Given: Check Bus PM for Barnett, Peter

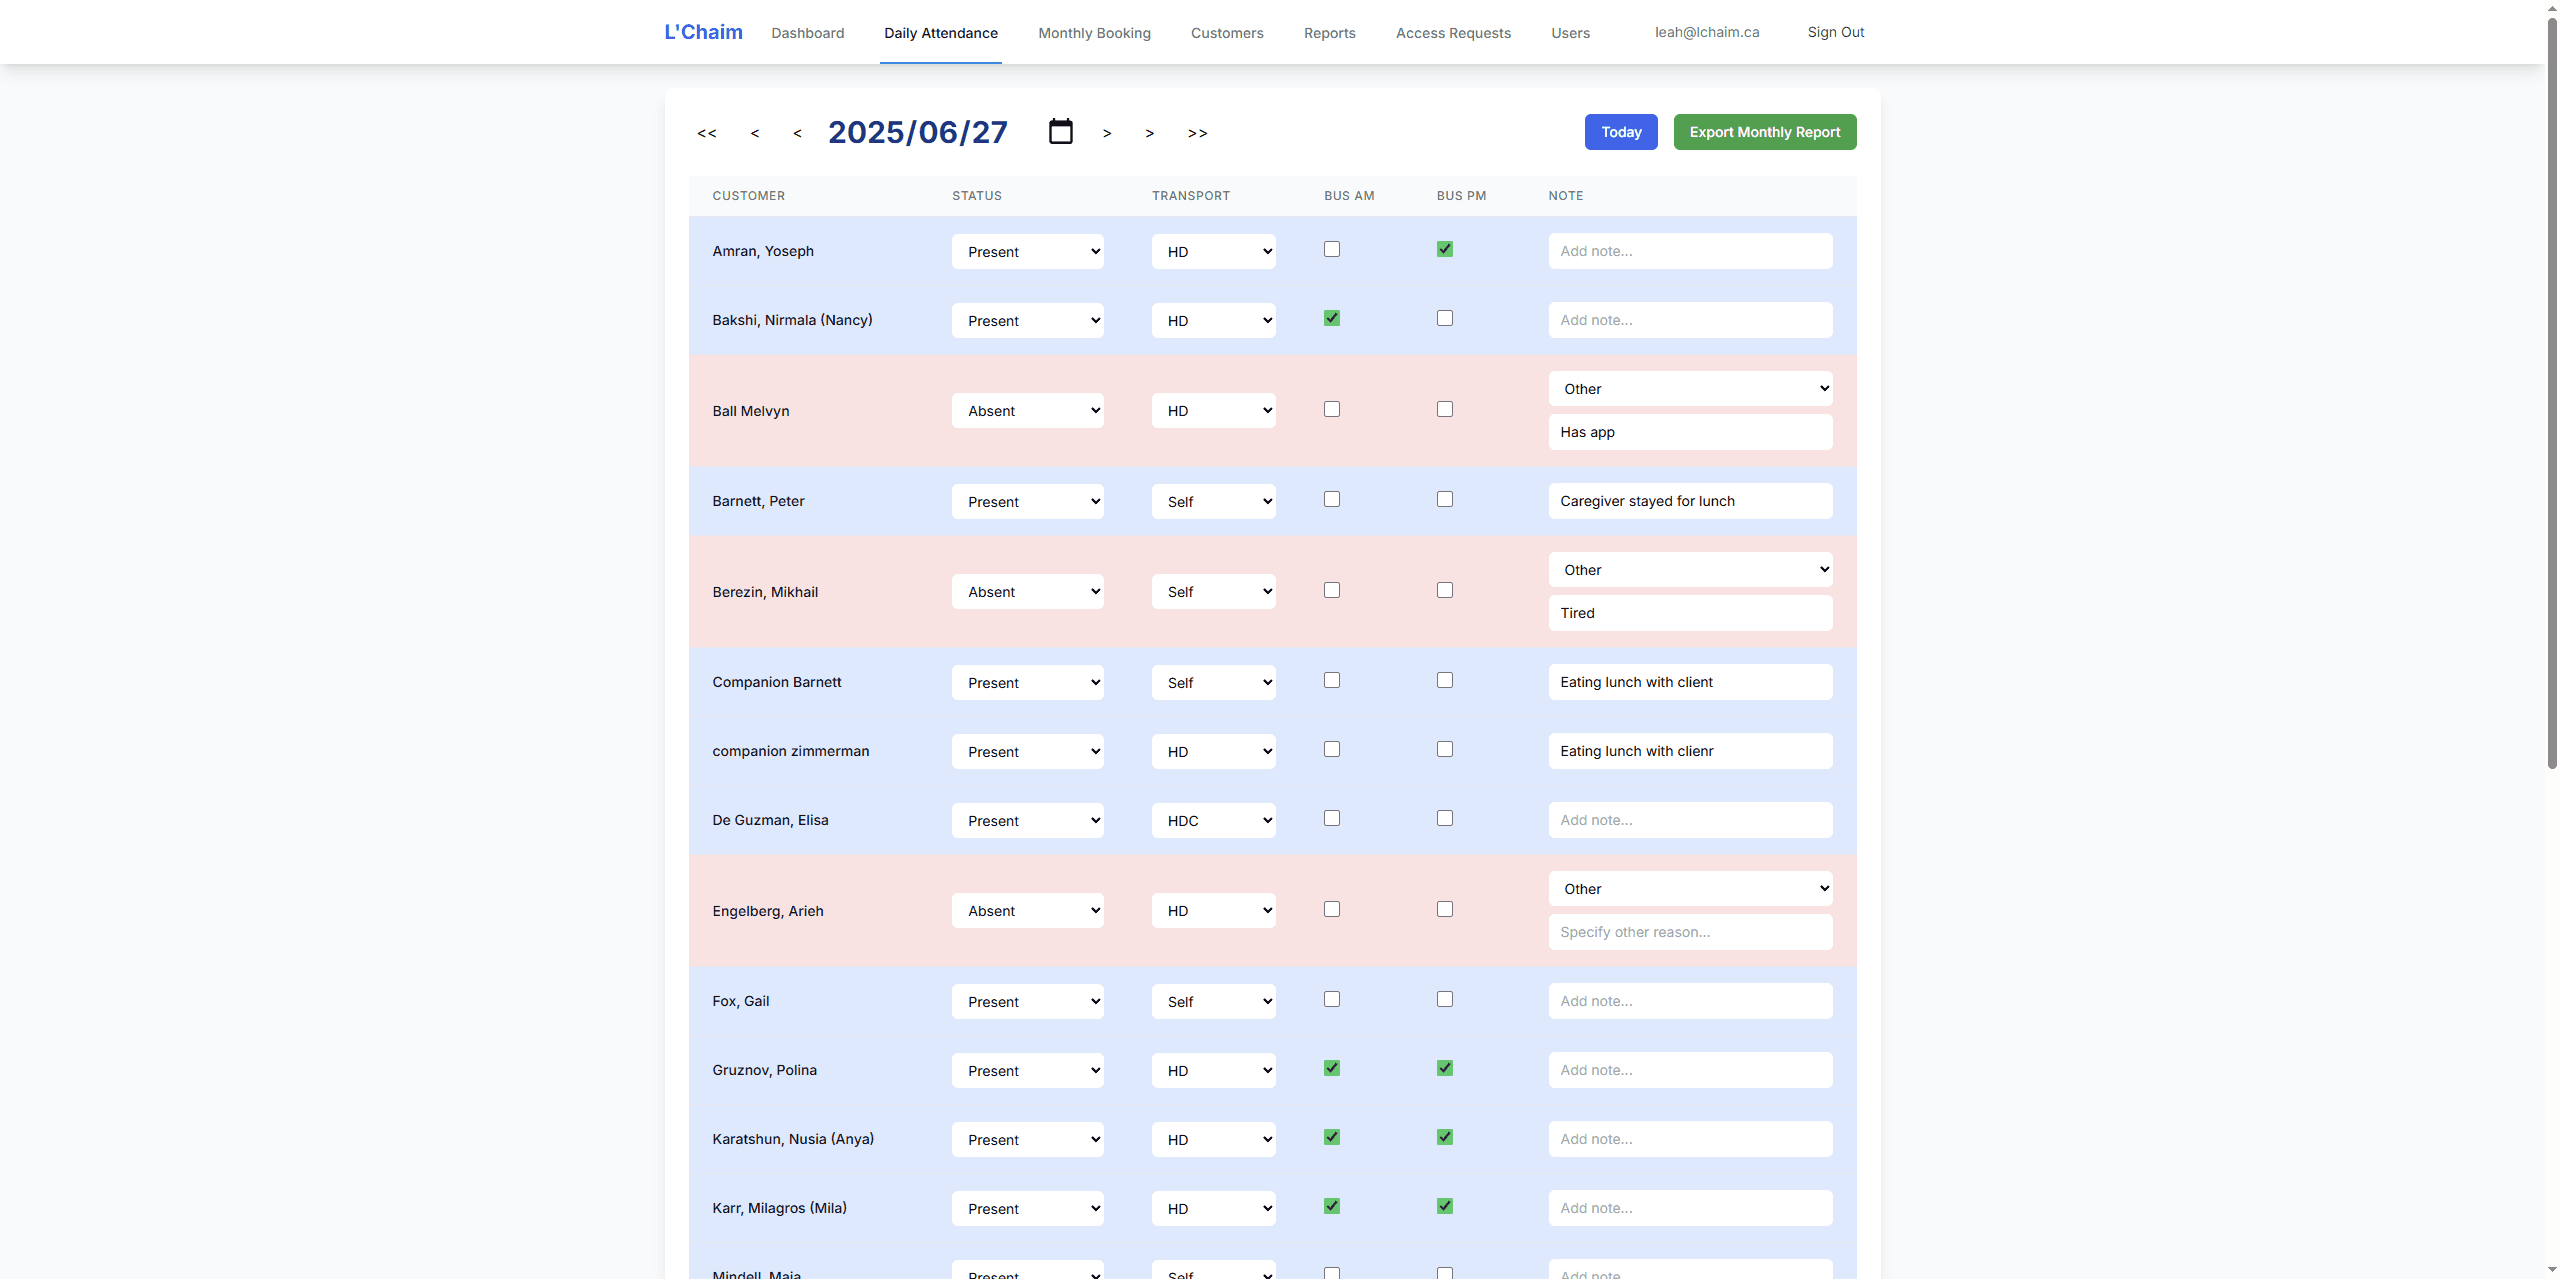Looking at the screenshot, I should pos(1445,499).
